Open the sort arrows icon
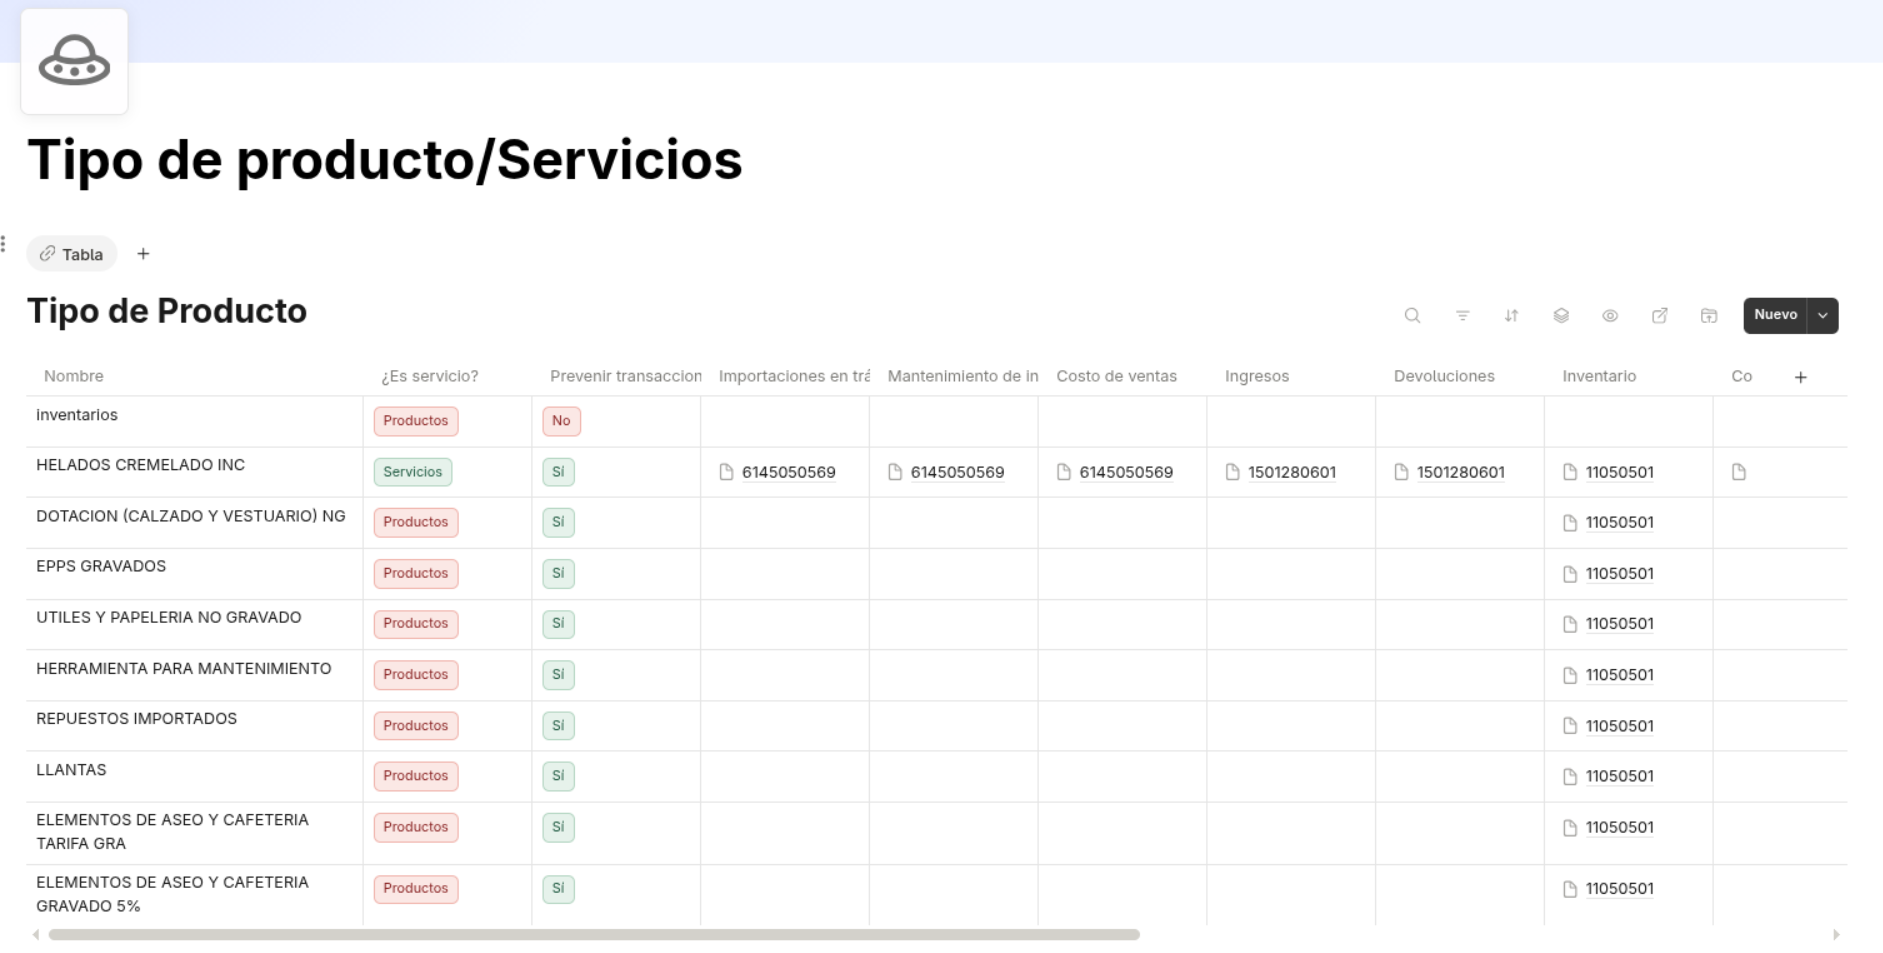The height and width of the screenshot is (953, 1883). (x=1511, y=315)
